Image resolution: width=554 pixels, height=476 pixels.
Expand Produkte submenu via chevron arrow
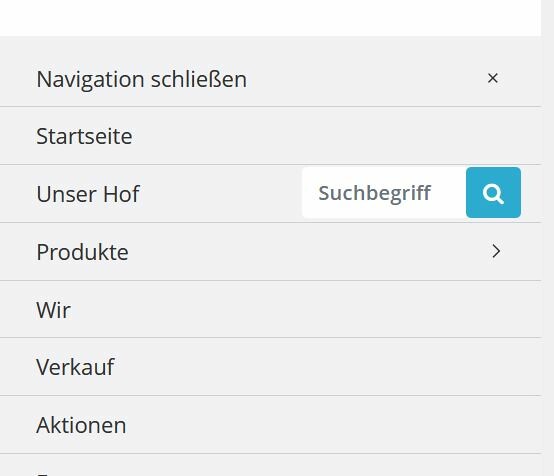tap(496, 251)
